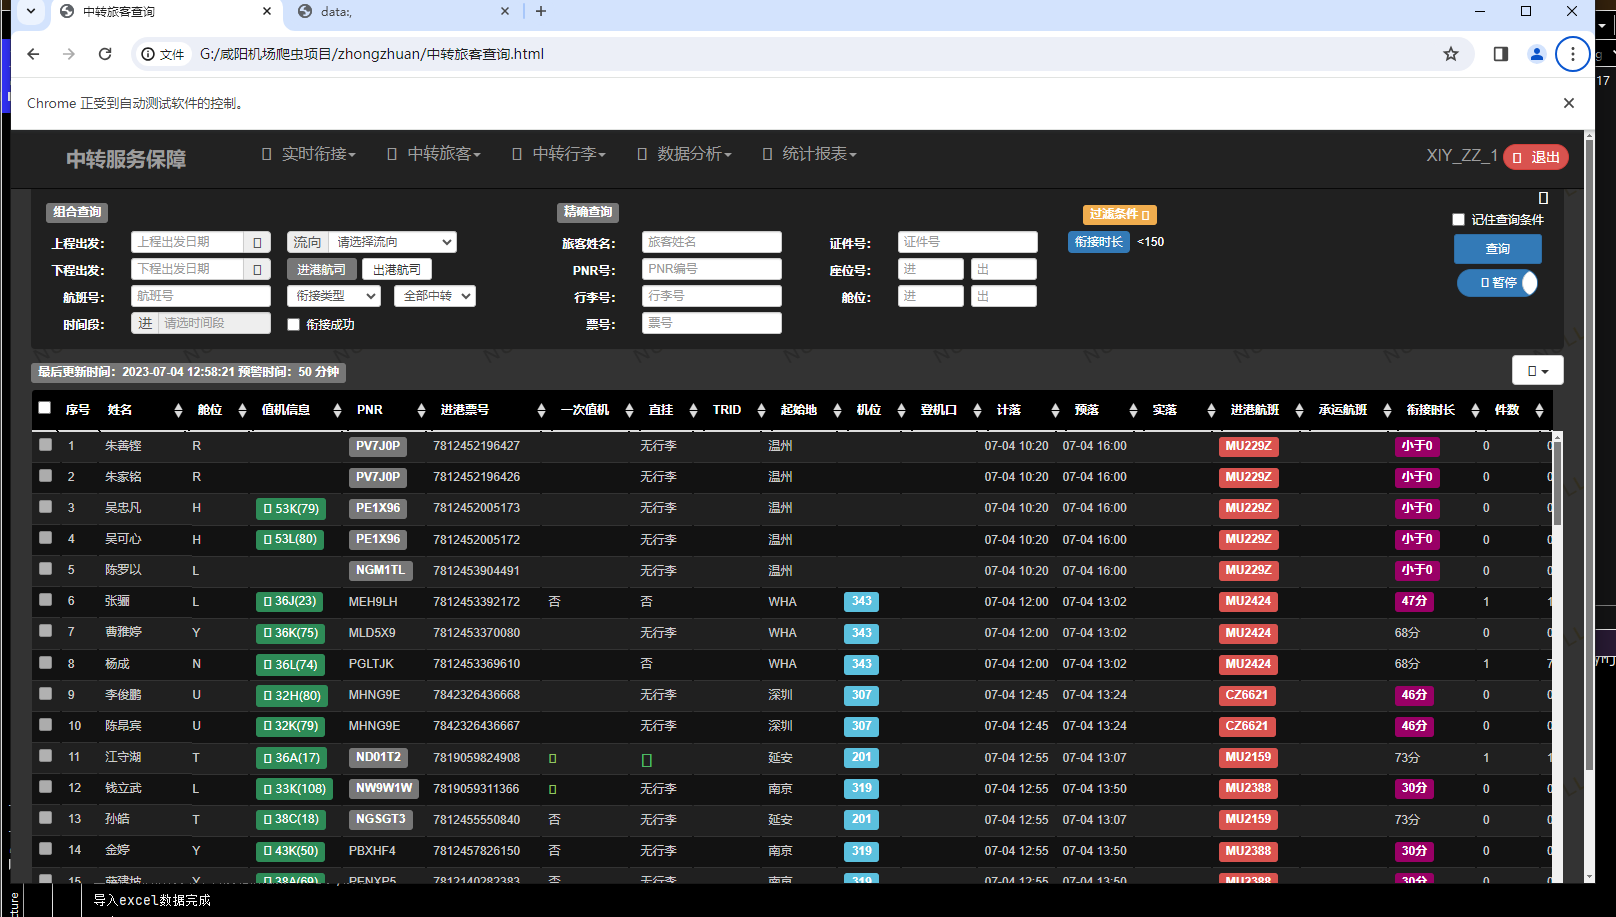Click the PNR编号 input field

click(712, 269)
